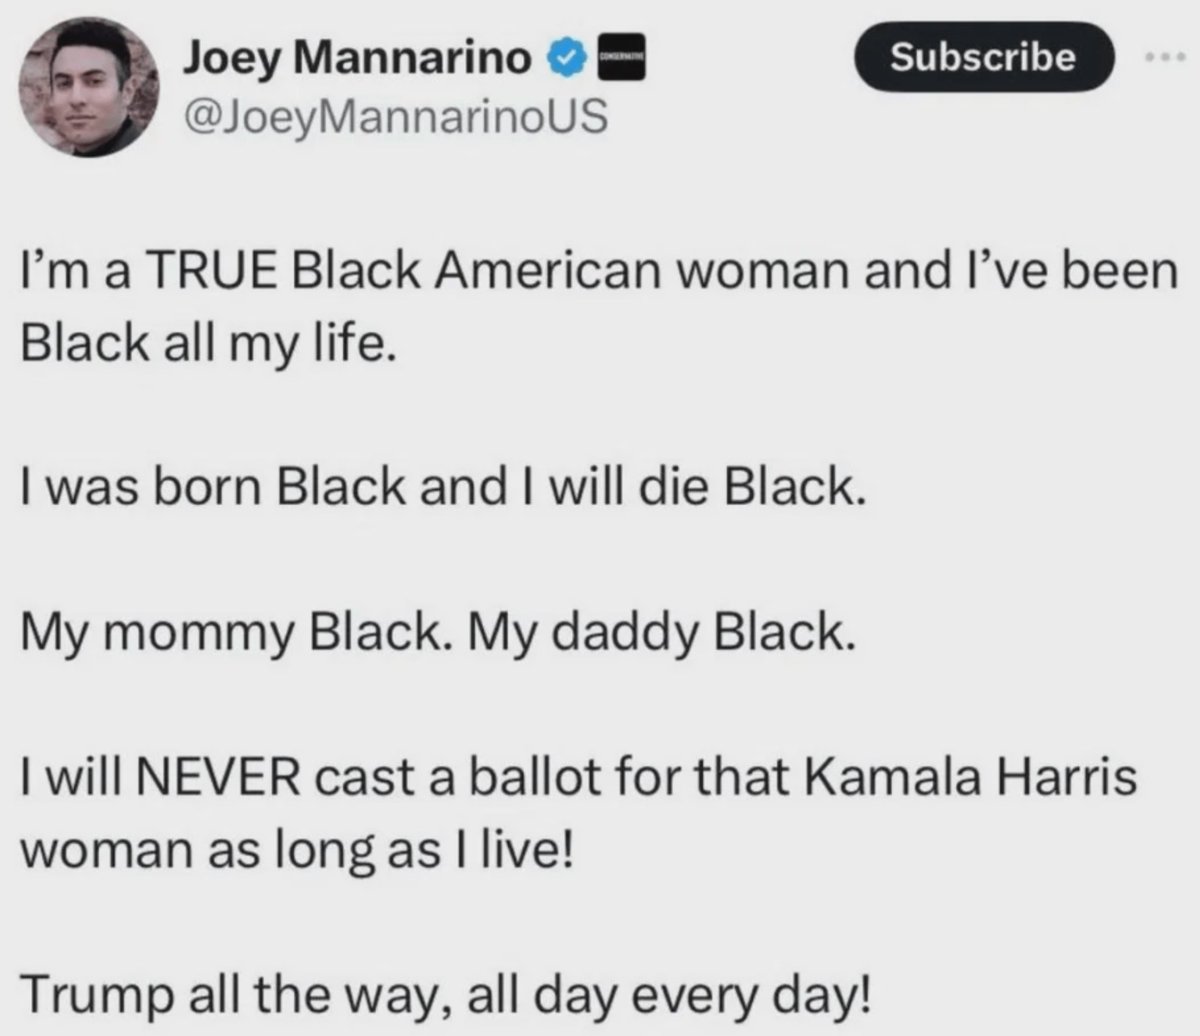Open Joey Mannarino's profile photo

tap(92, 91)
